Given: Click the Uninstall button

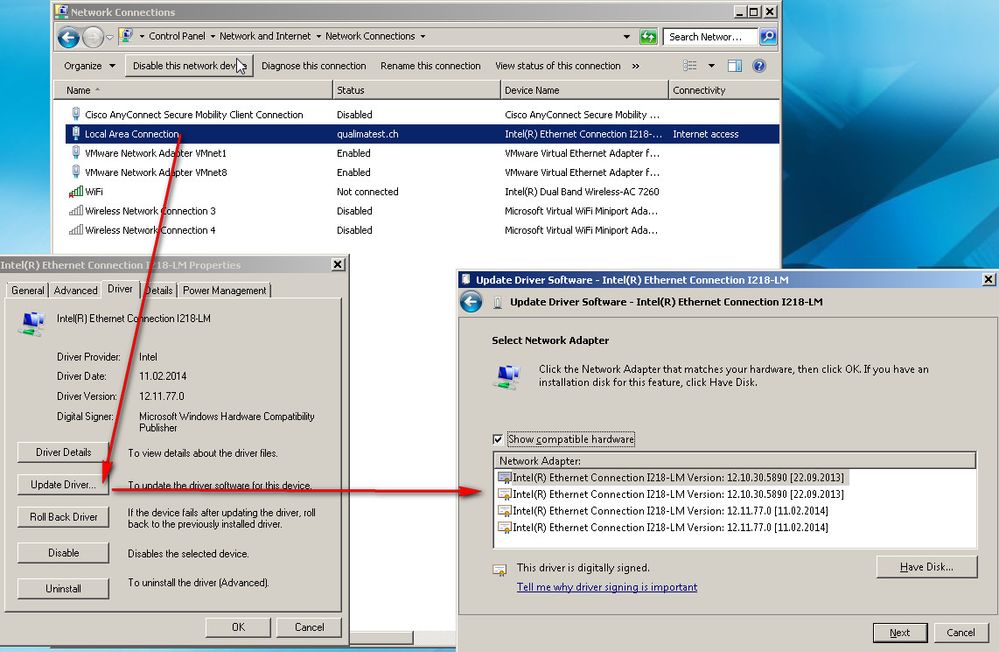Looking at the screenshot, I should click(x=63, y=588).
